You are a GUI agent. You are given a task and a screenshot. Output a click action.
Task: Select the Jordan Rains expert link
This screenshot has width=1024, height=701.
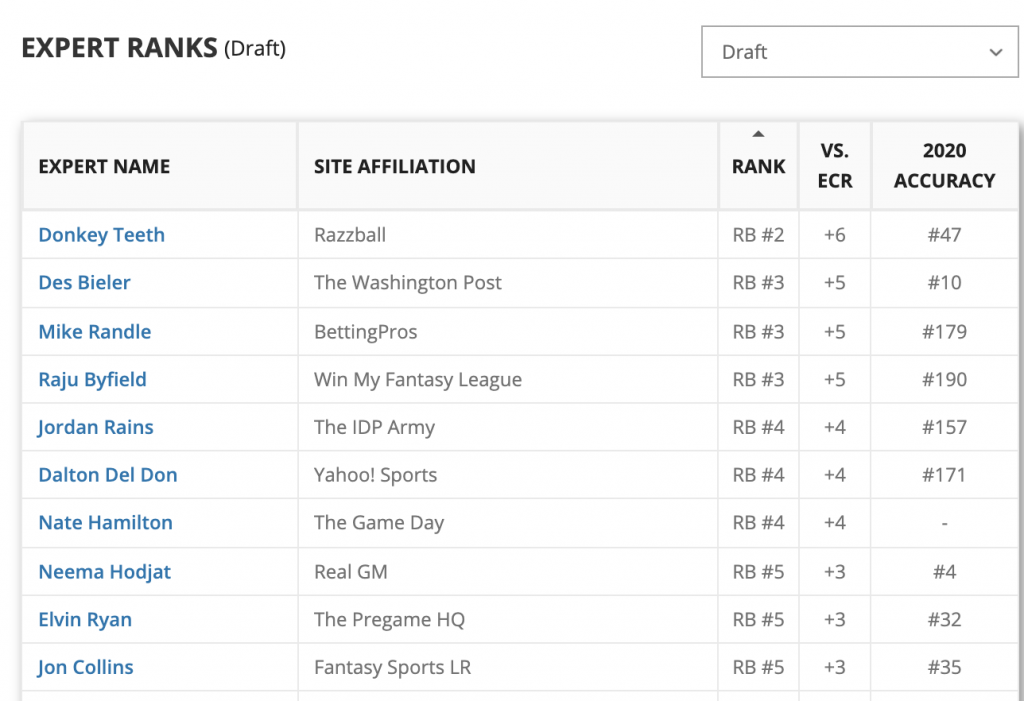[95, 427]
